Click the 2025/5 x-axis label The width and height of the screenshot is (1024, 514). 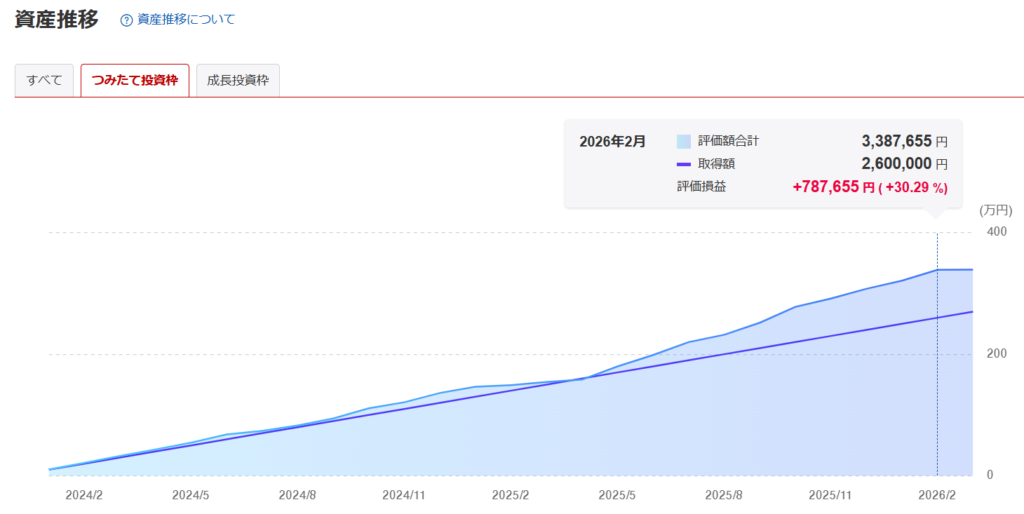[x=617, y=495]
